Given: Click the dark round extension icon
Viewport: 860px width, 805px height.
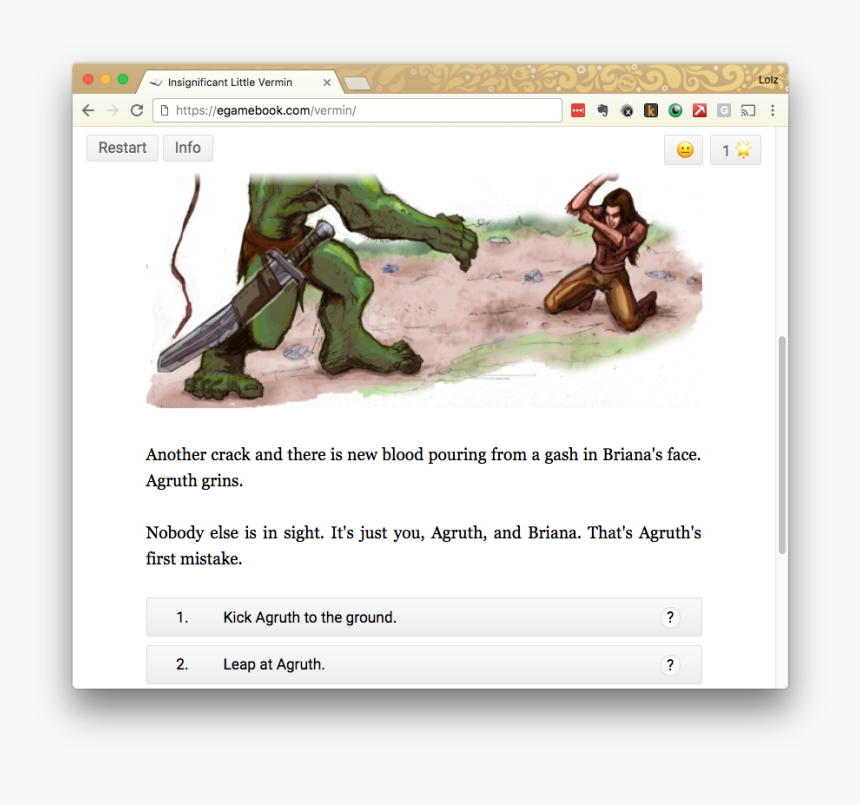Looking at the screenshot, I should [627, 111].
